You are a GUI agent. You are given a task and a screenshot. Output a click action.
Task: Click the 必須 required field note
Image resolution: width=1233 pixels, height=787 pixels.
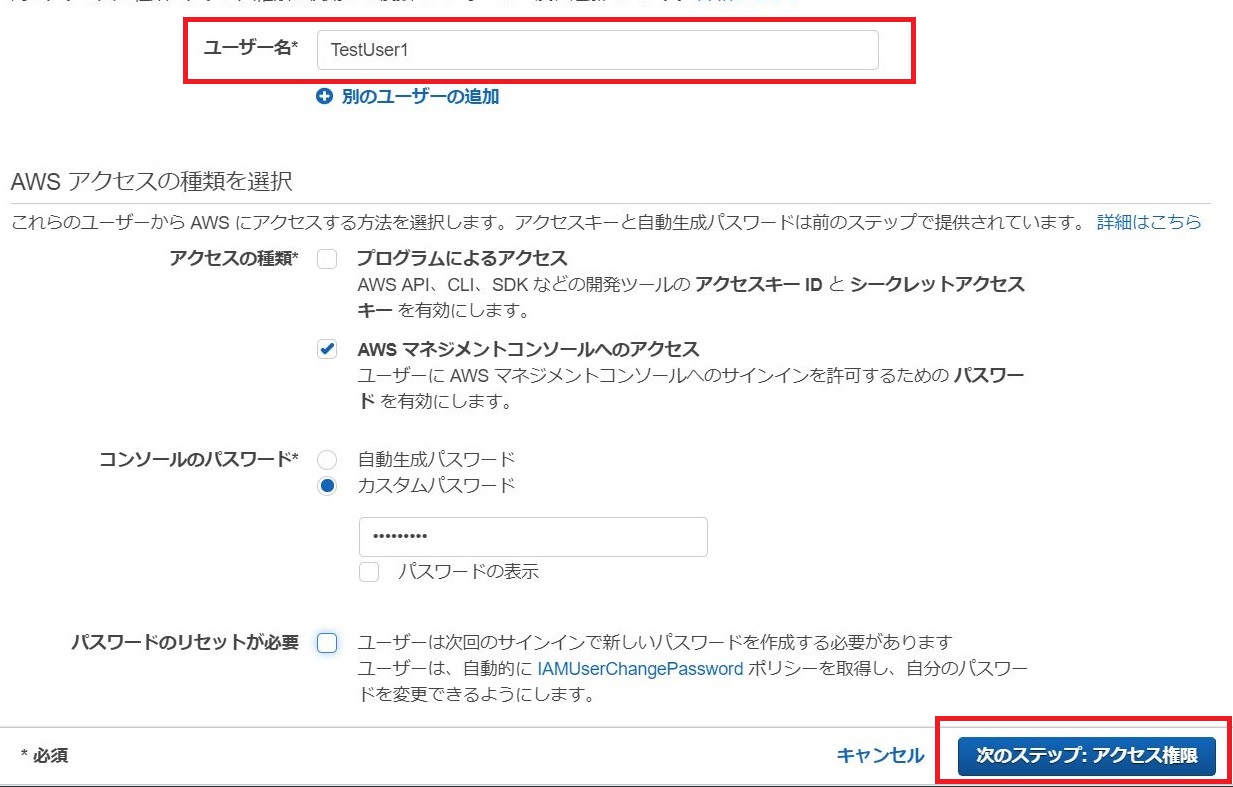(41, 757)
